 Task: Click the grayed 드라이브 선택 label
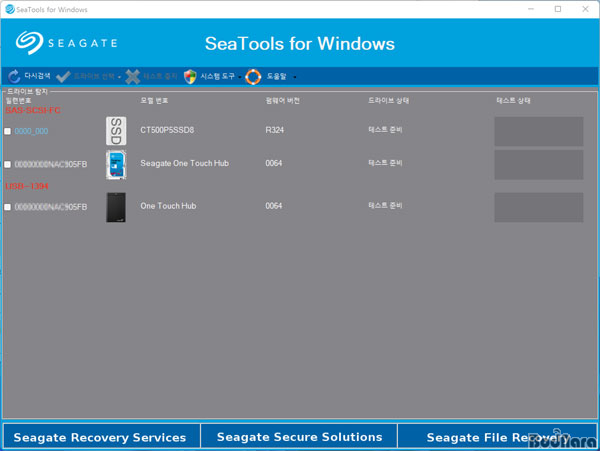pyautogui.click(x=94, y=76)
